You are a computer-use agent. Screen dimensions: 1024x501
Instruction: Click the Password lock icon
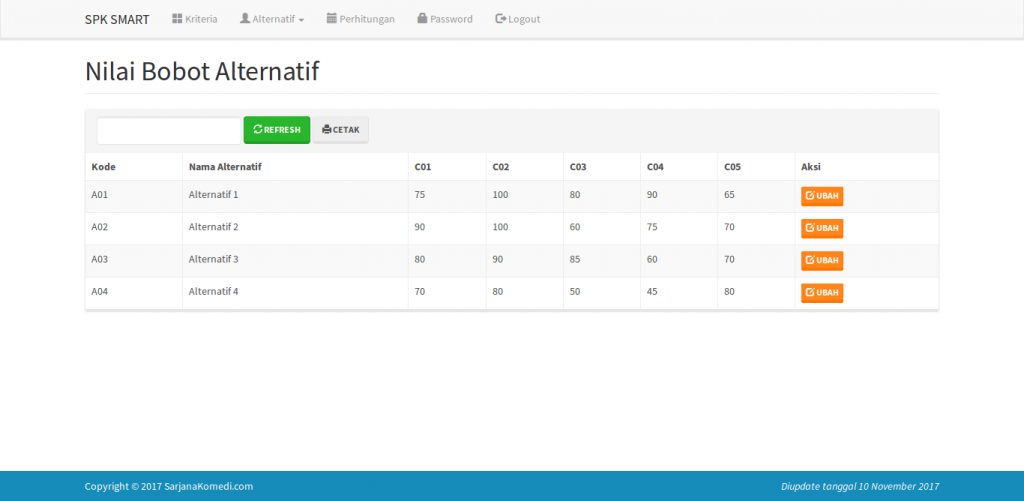tap(422, 18)
